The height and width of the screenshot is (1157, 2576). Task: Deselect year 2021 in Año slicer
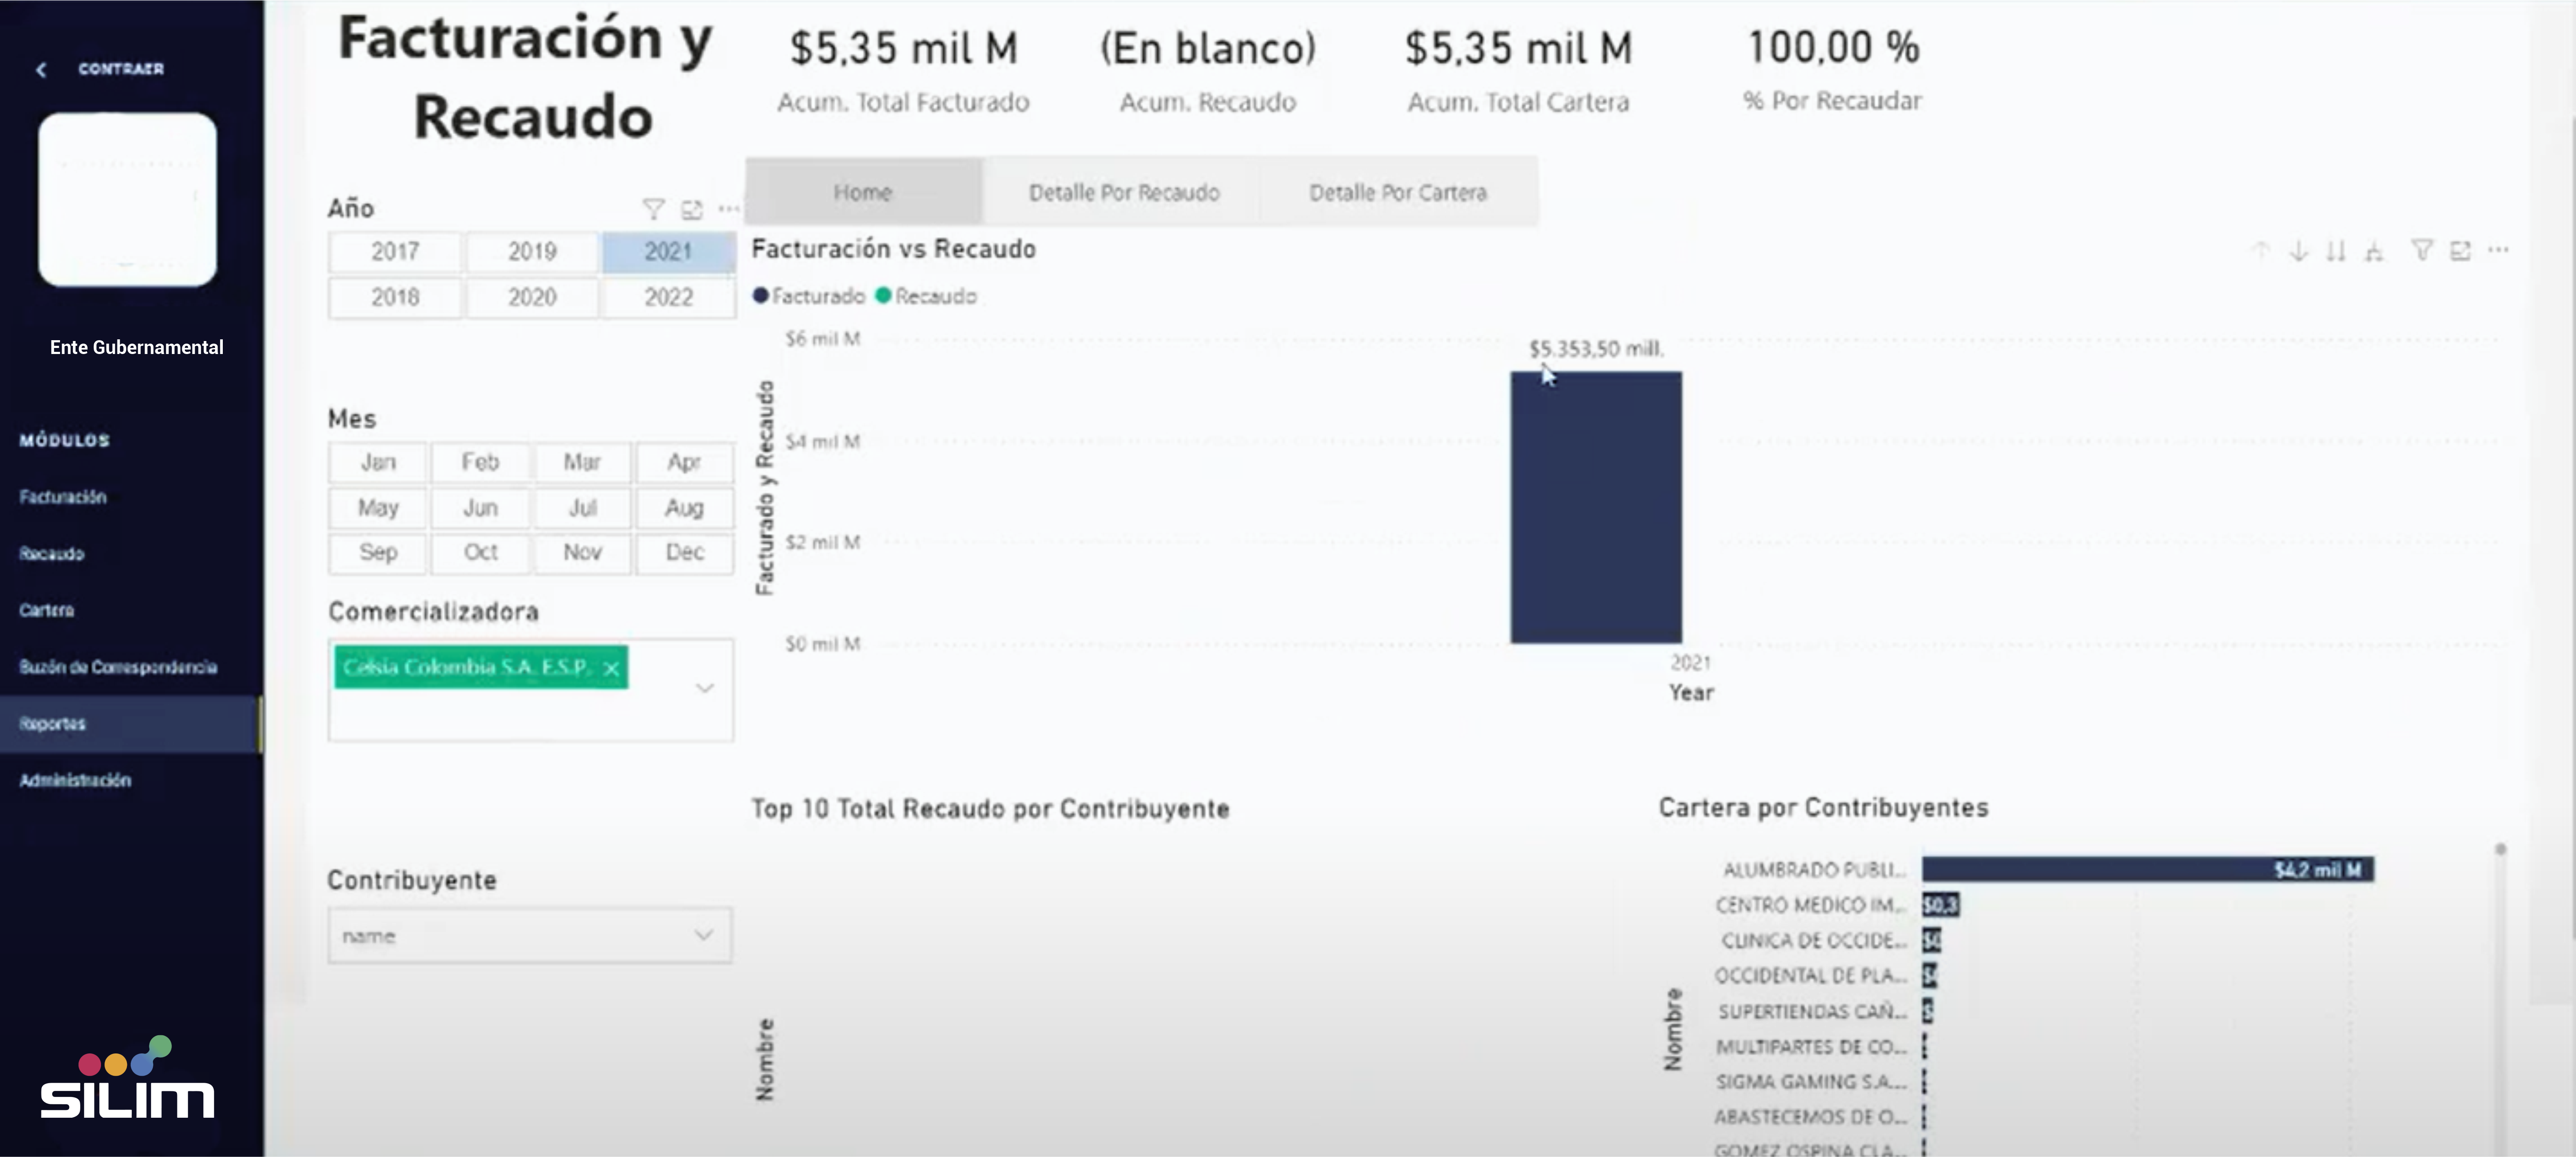(x=668, y=252)
